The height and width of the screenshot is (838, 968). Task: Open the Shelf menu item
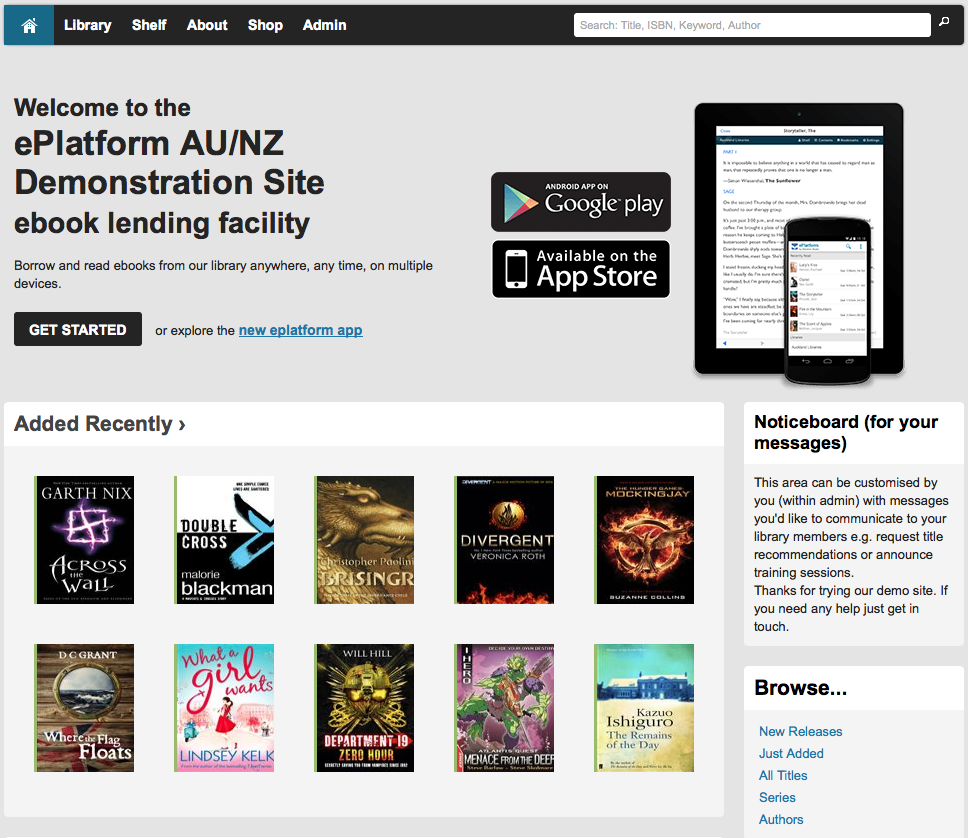tap(149, 25)
